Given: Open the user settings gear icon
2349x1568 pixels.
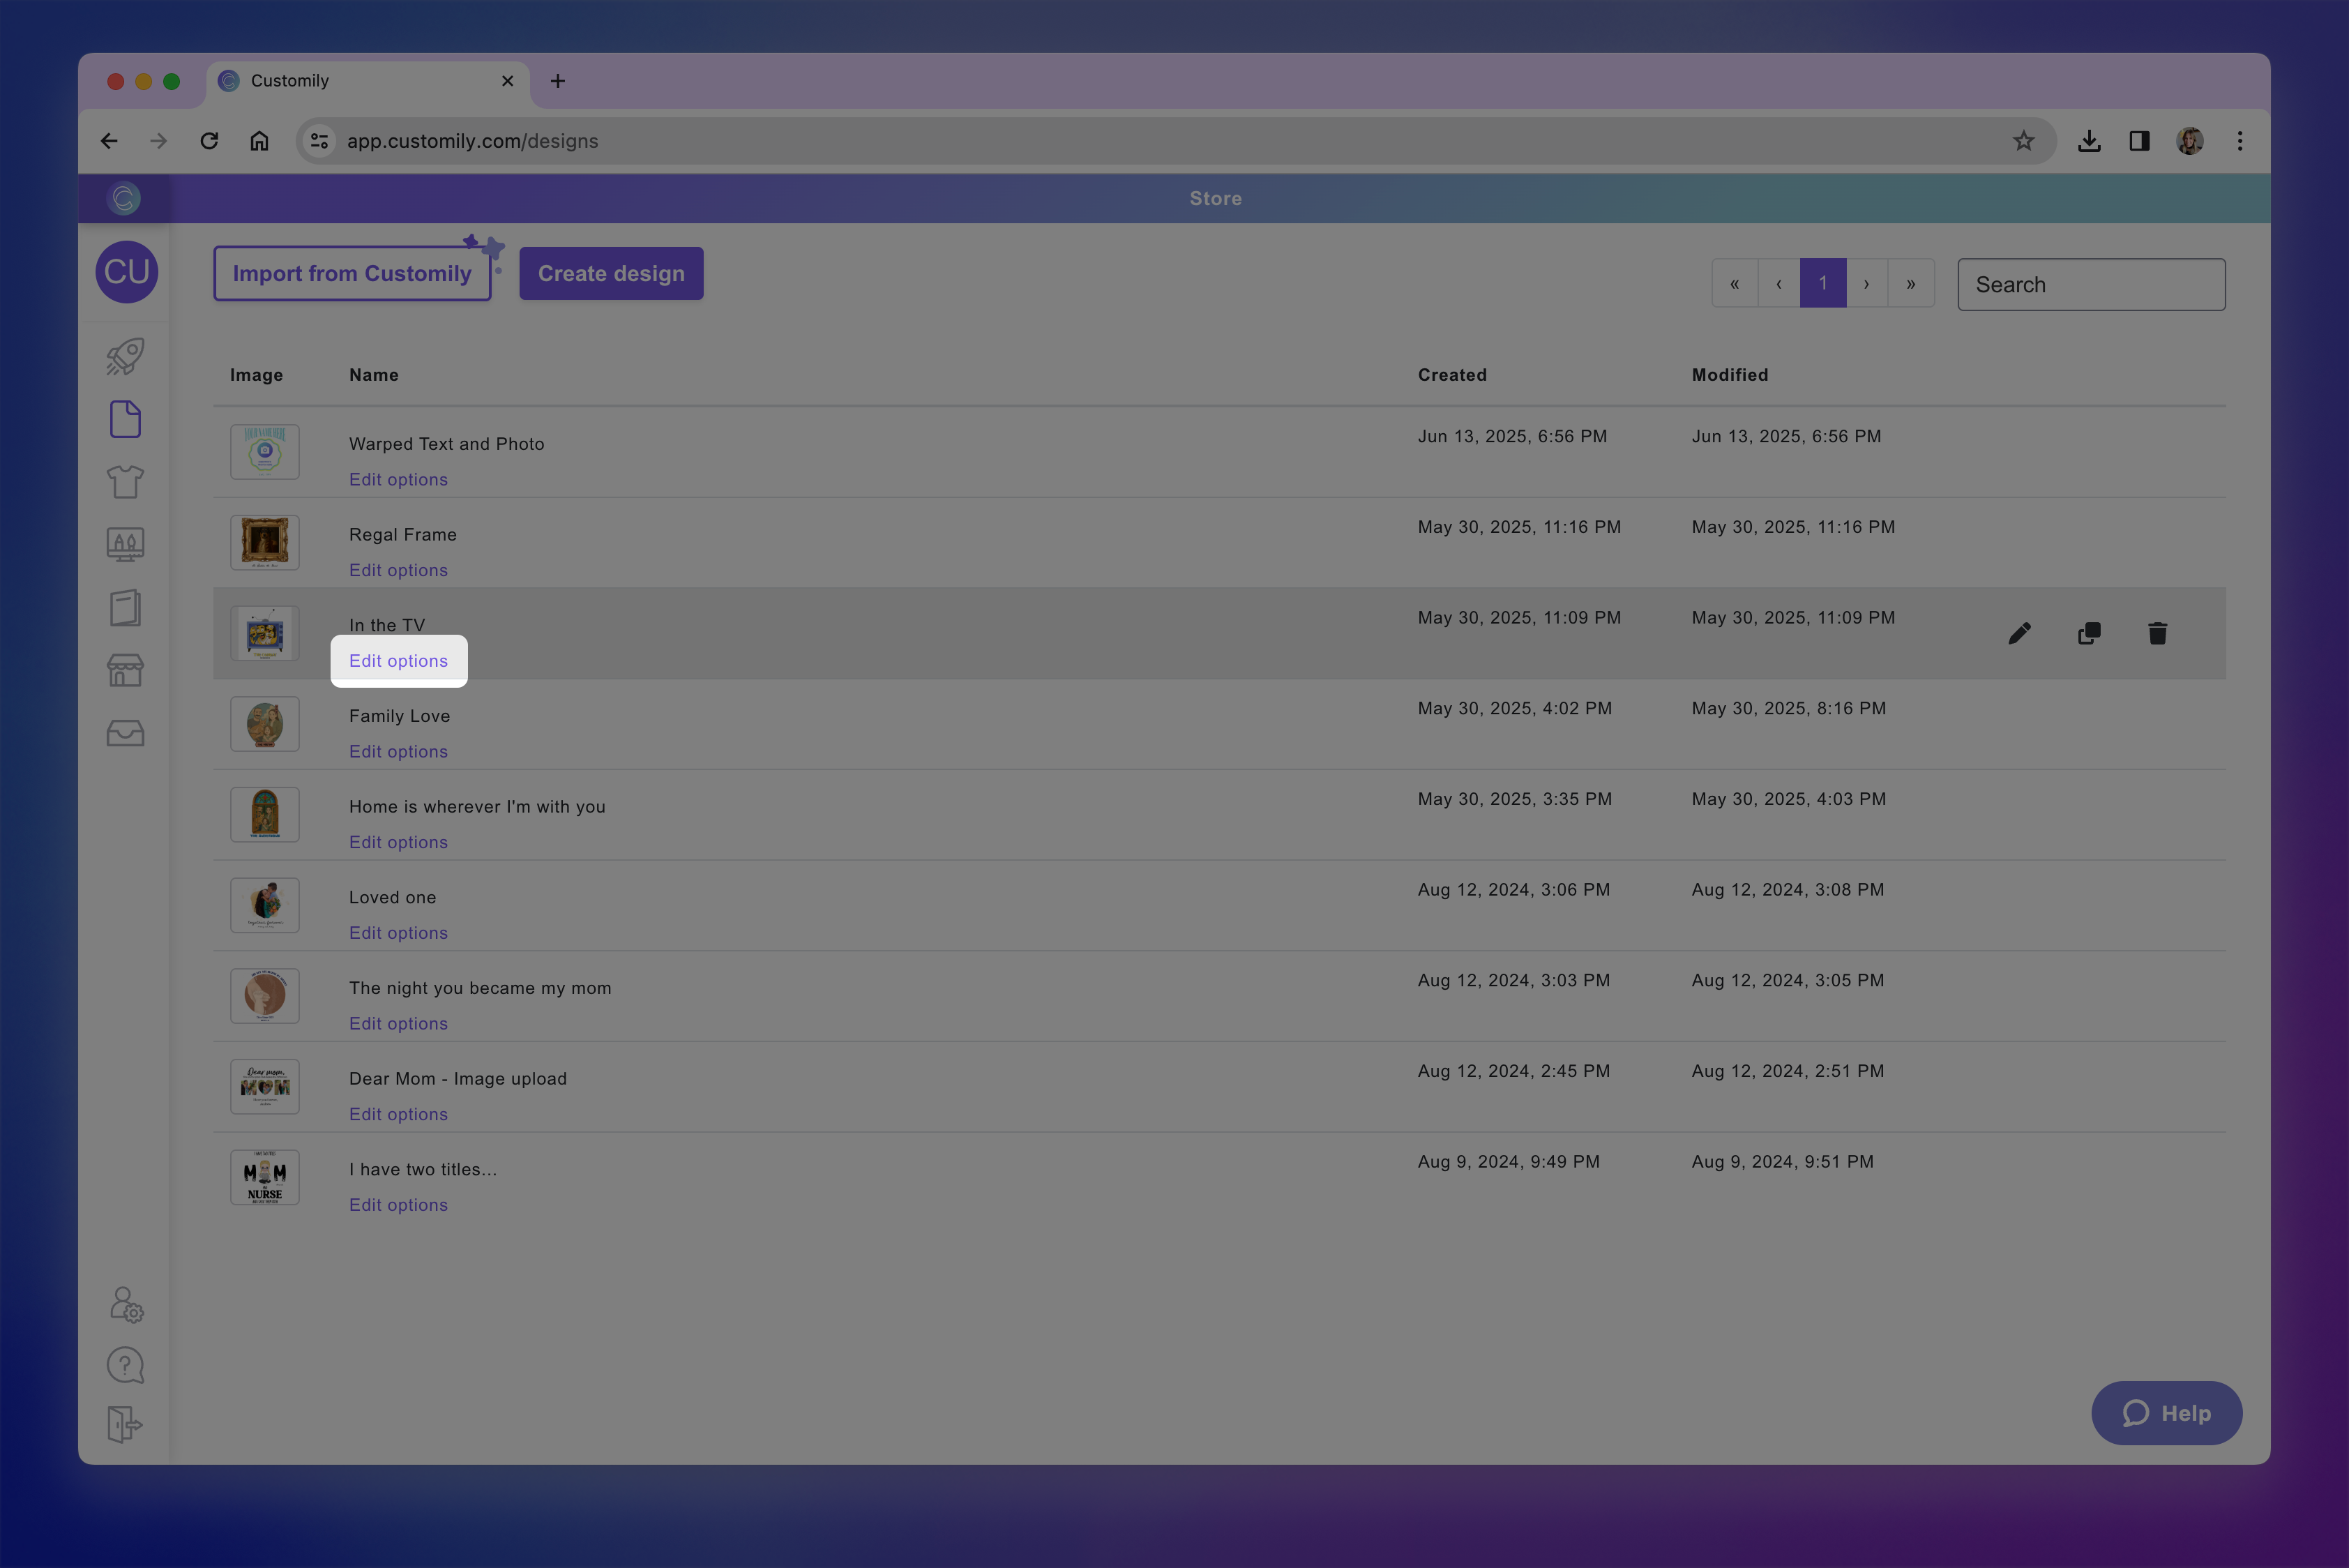Looking at the screenshot, I should [x=126, y=1304].
